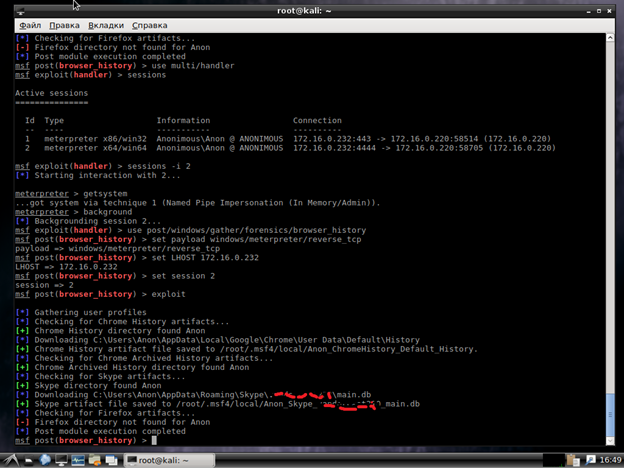Click 'meterpreter x64/win64' session row text

(x=95, y=148)
